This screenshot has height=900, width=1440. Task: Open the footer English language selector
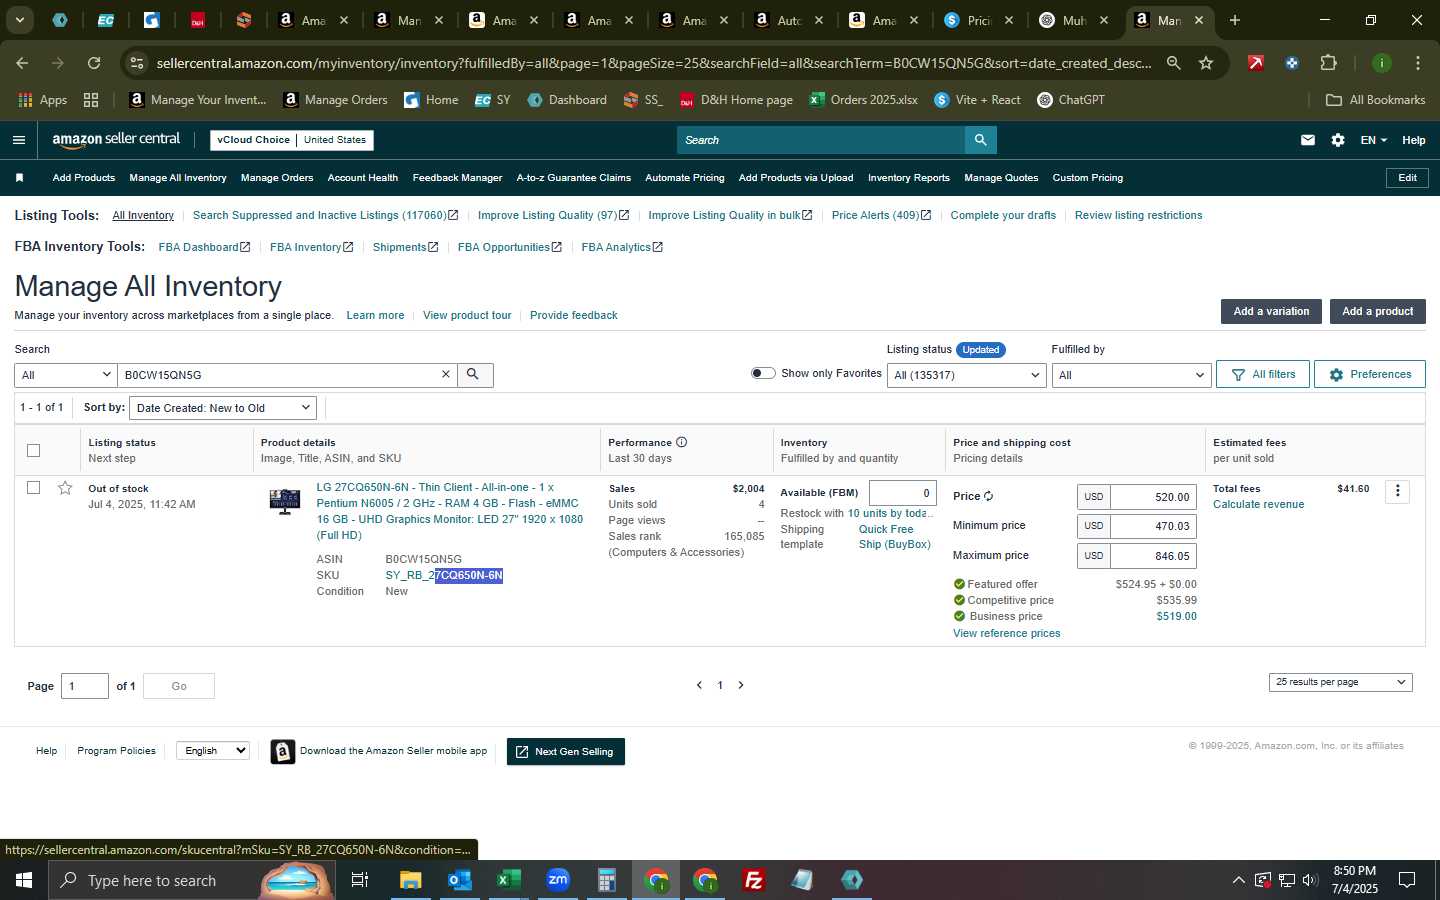tap(213, 750)
